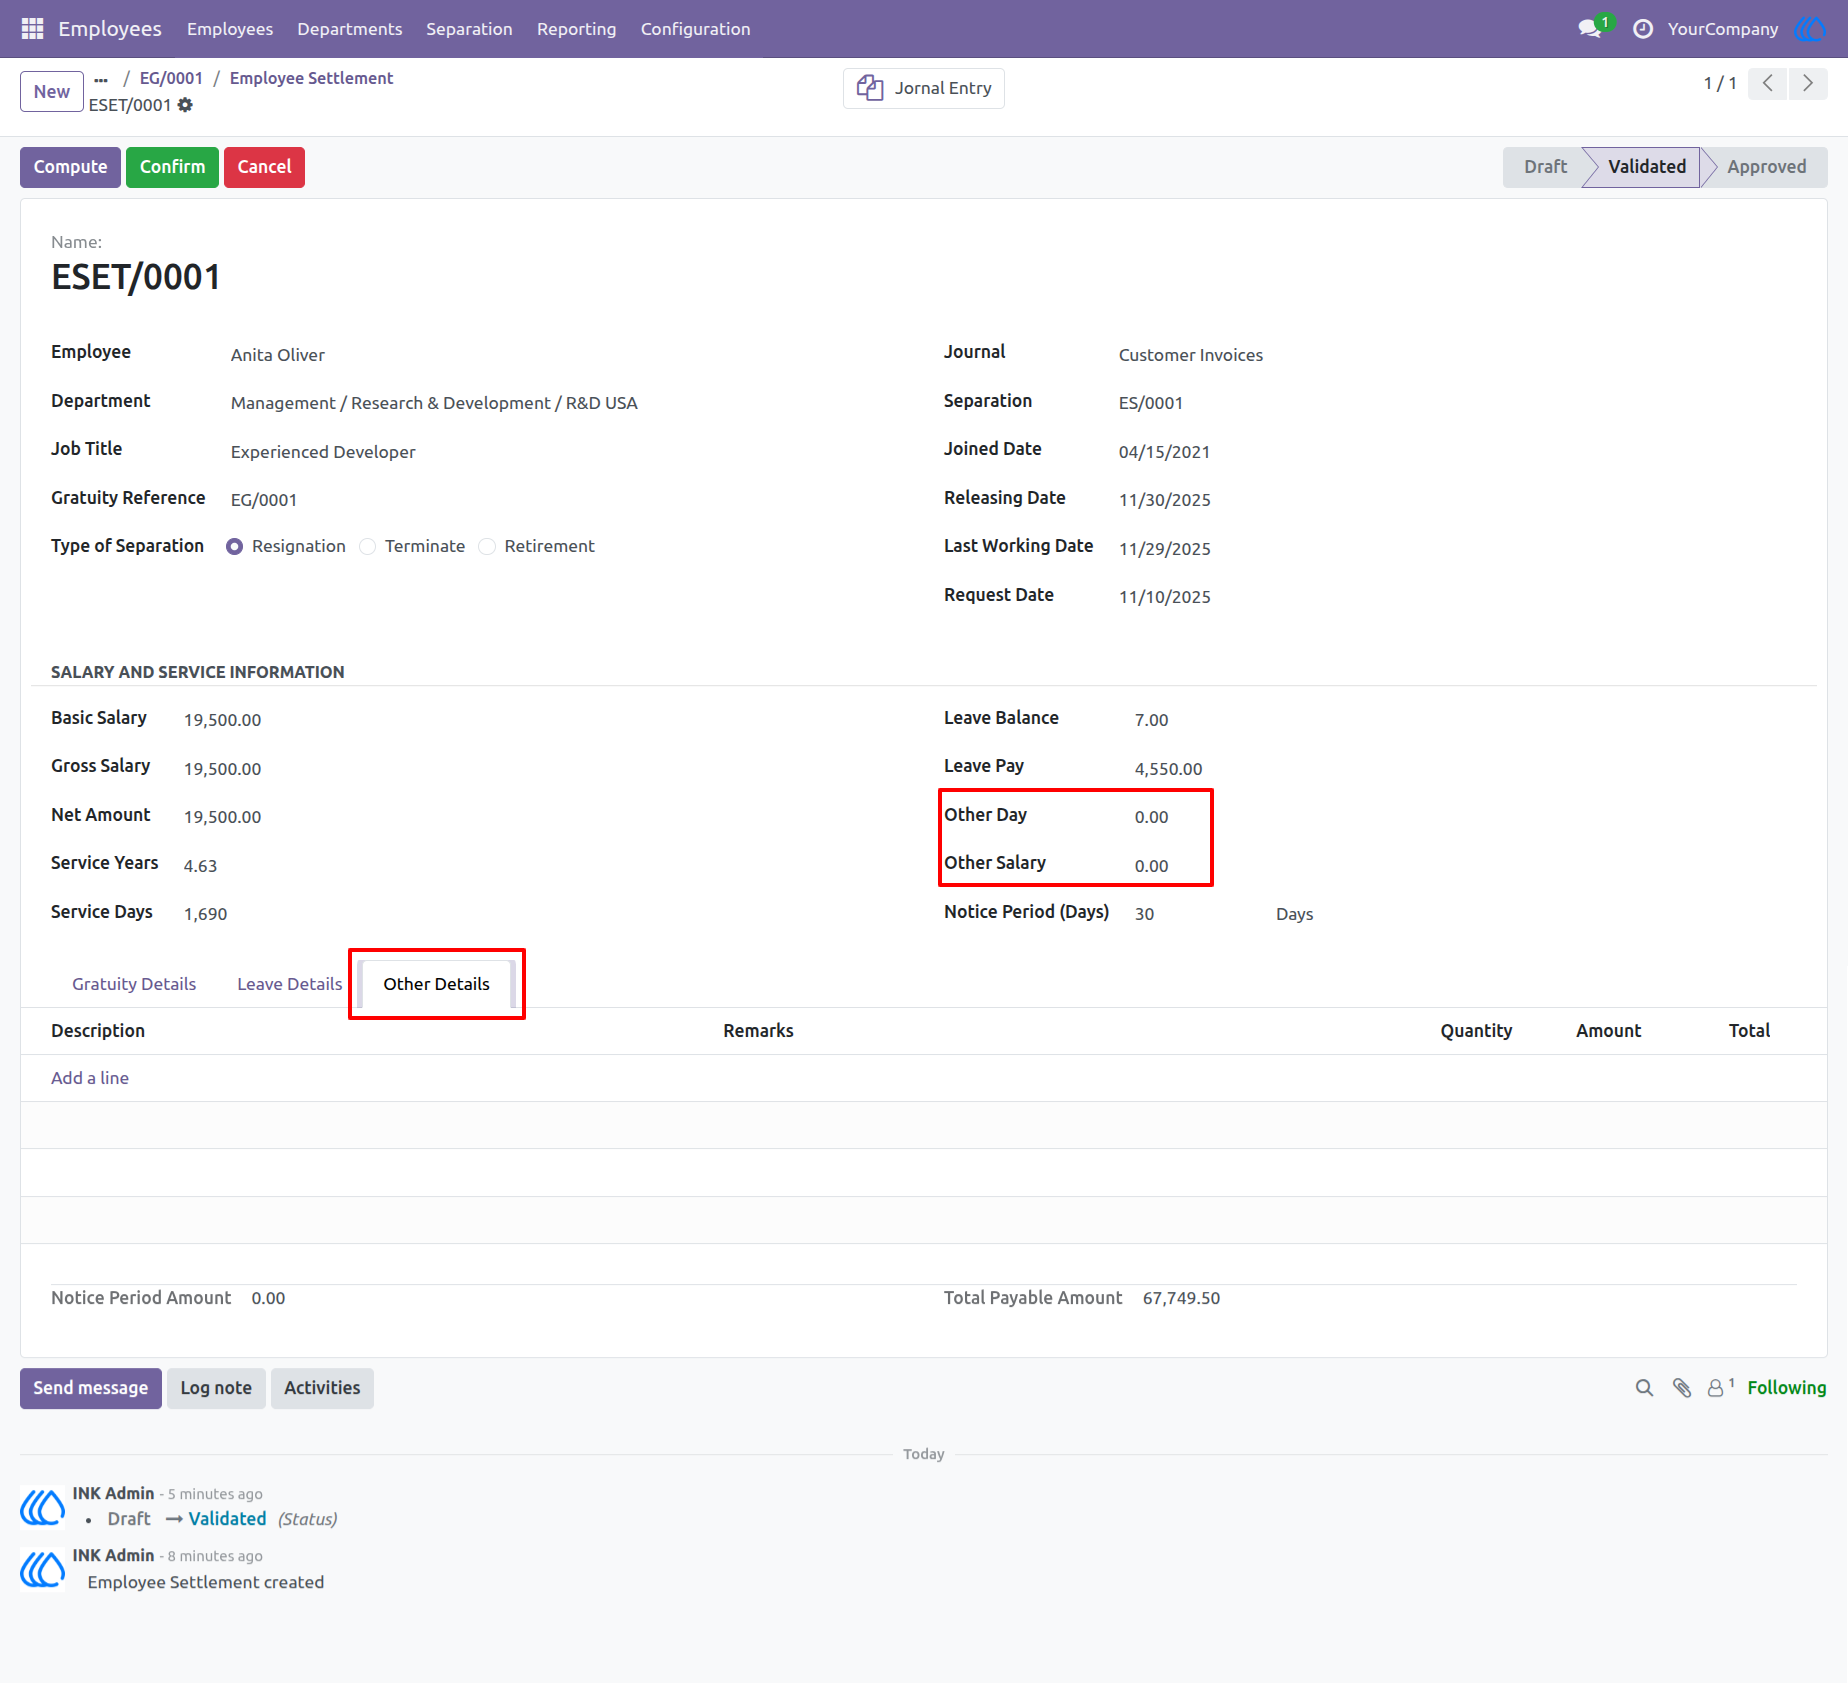Open the Departments menu

click(x=350, y=29)
